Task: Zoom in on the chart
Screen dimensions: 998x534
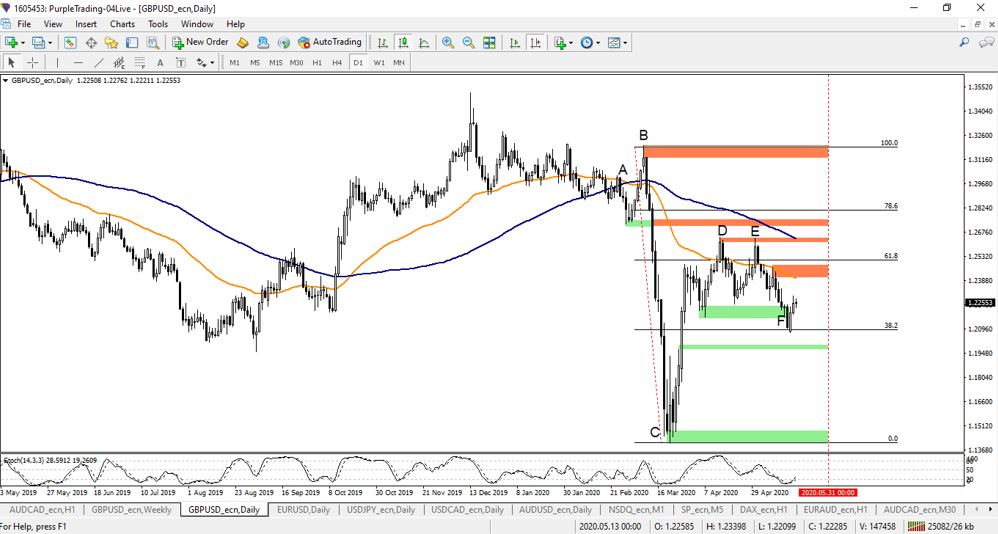Action: (447, 42)
